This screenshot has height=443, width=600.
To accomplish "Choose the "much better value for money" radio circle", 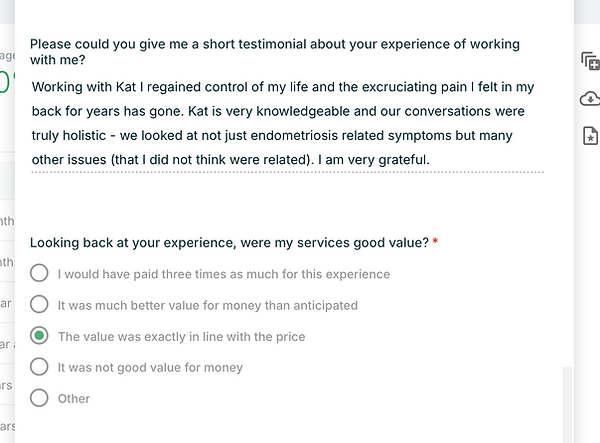I will 40,304.
